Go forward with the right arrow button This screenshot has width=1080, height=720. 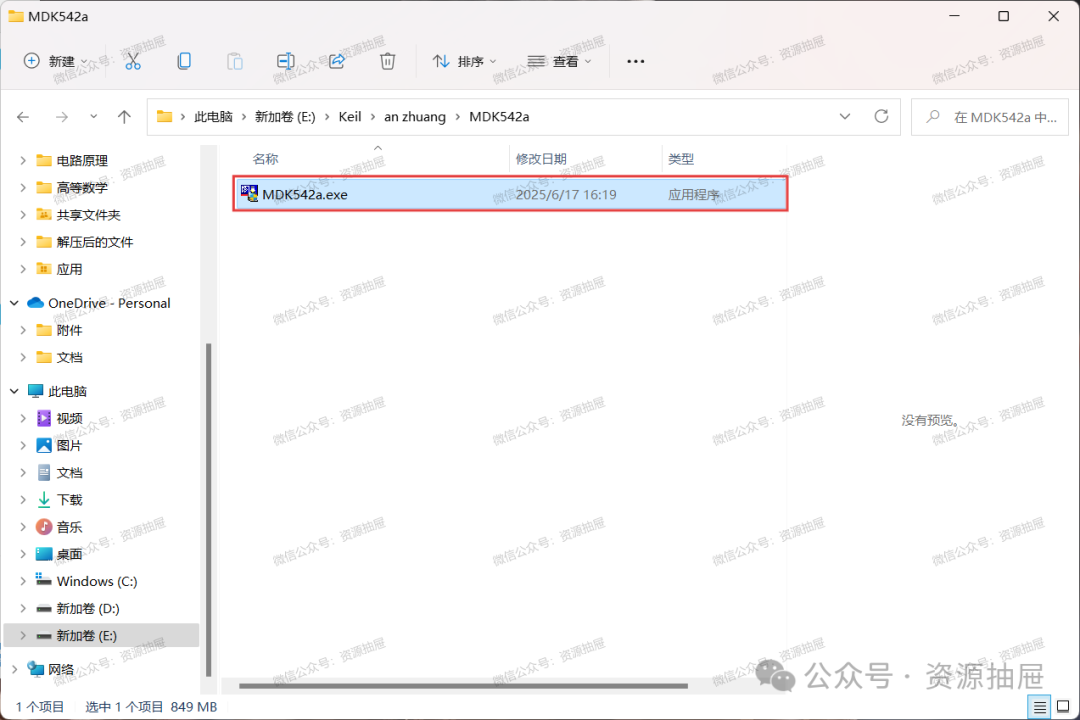pos(62,117)
